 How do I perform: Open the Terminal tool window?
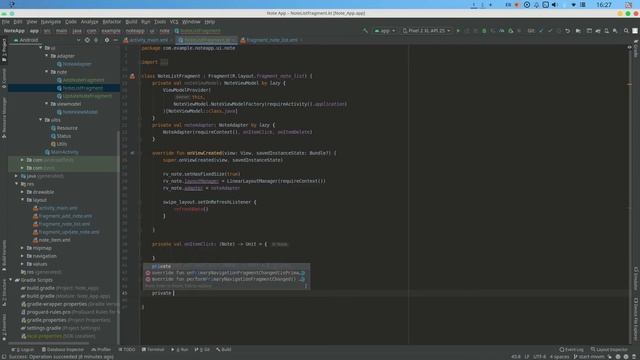153,350
